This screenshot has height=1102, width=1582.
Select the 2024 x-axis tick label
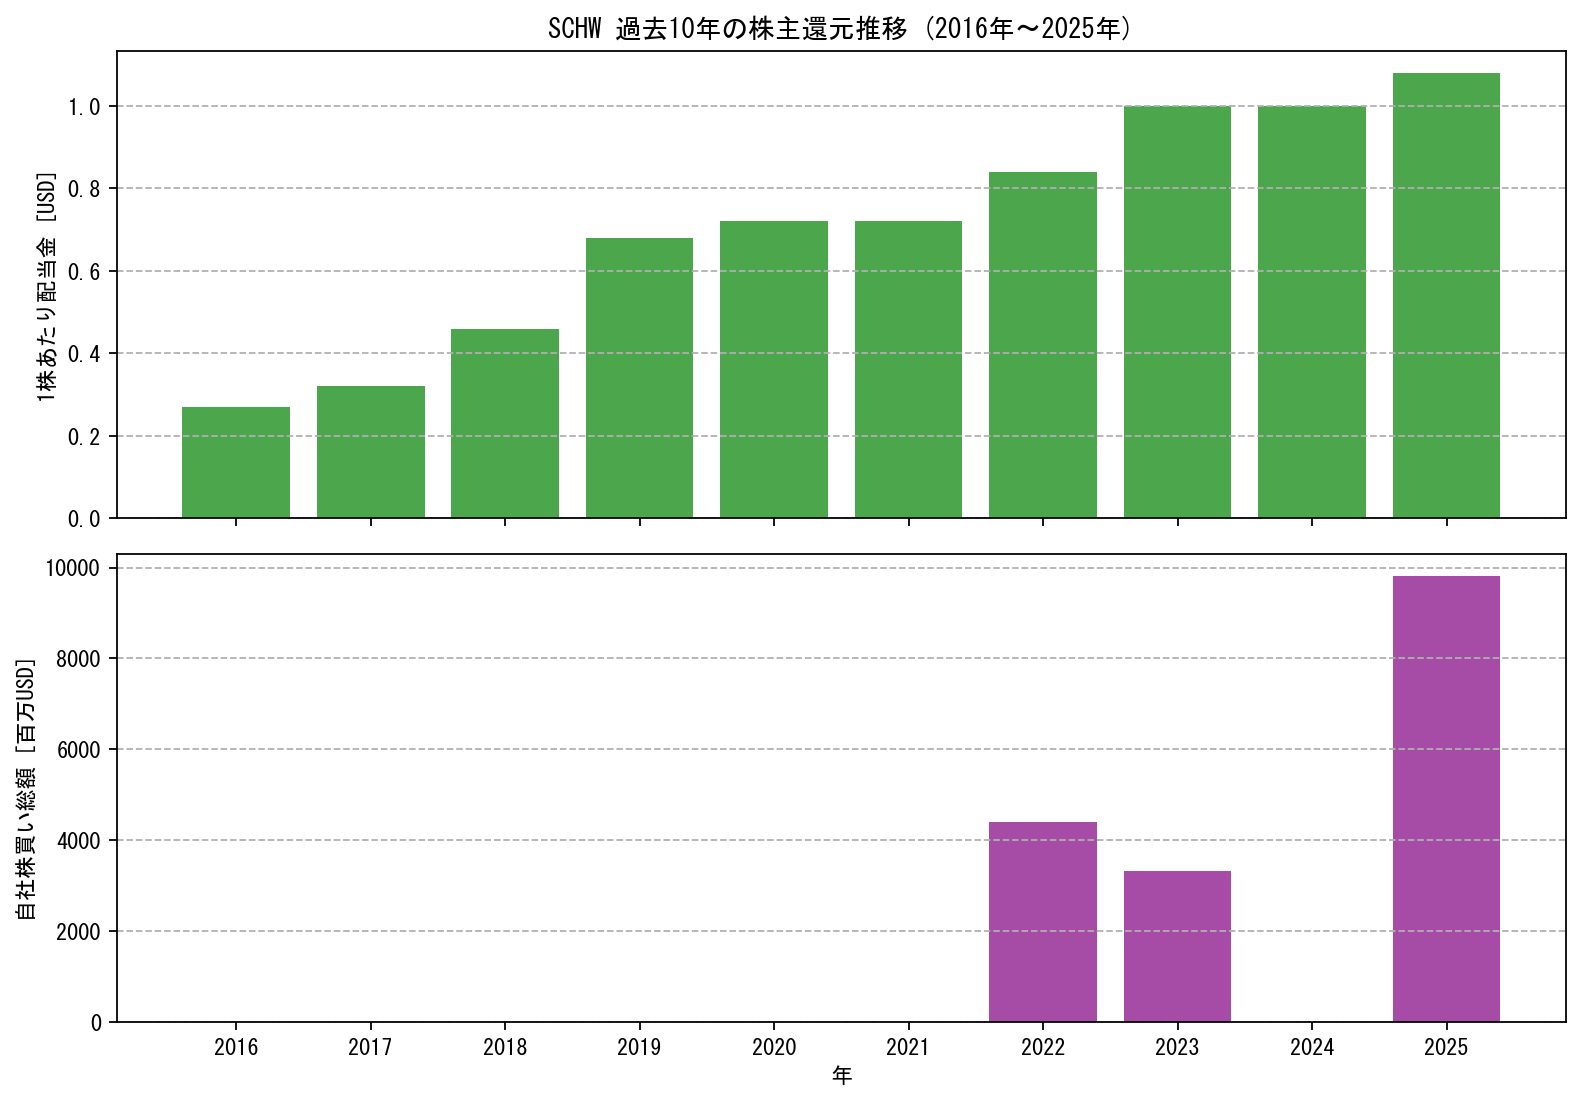pyautogui.click(x=1312, y=1047)
